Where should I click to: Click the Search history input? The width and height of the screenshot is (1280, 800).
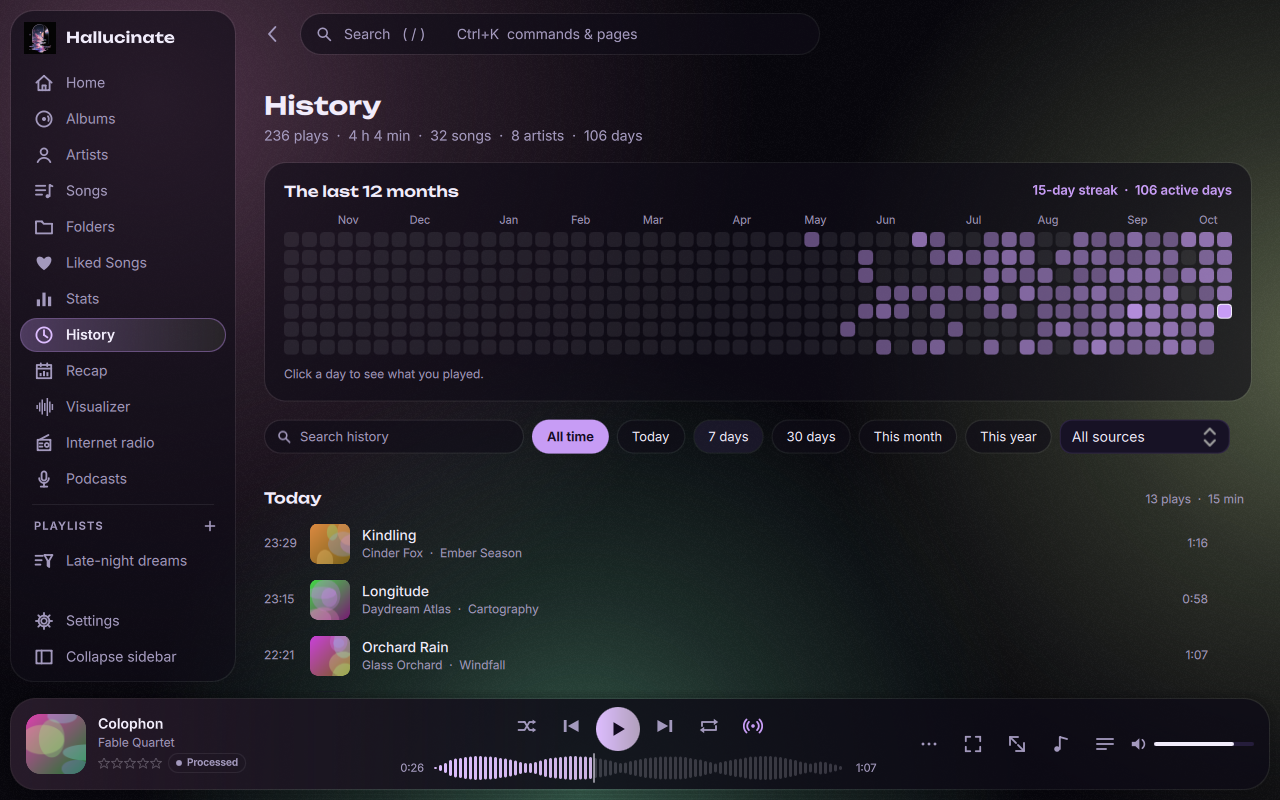point(394,437)
